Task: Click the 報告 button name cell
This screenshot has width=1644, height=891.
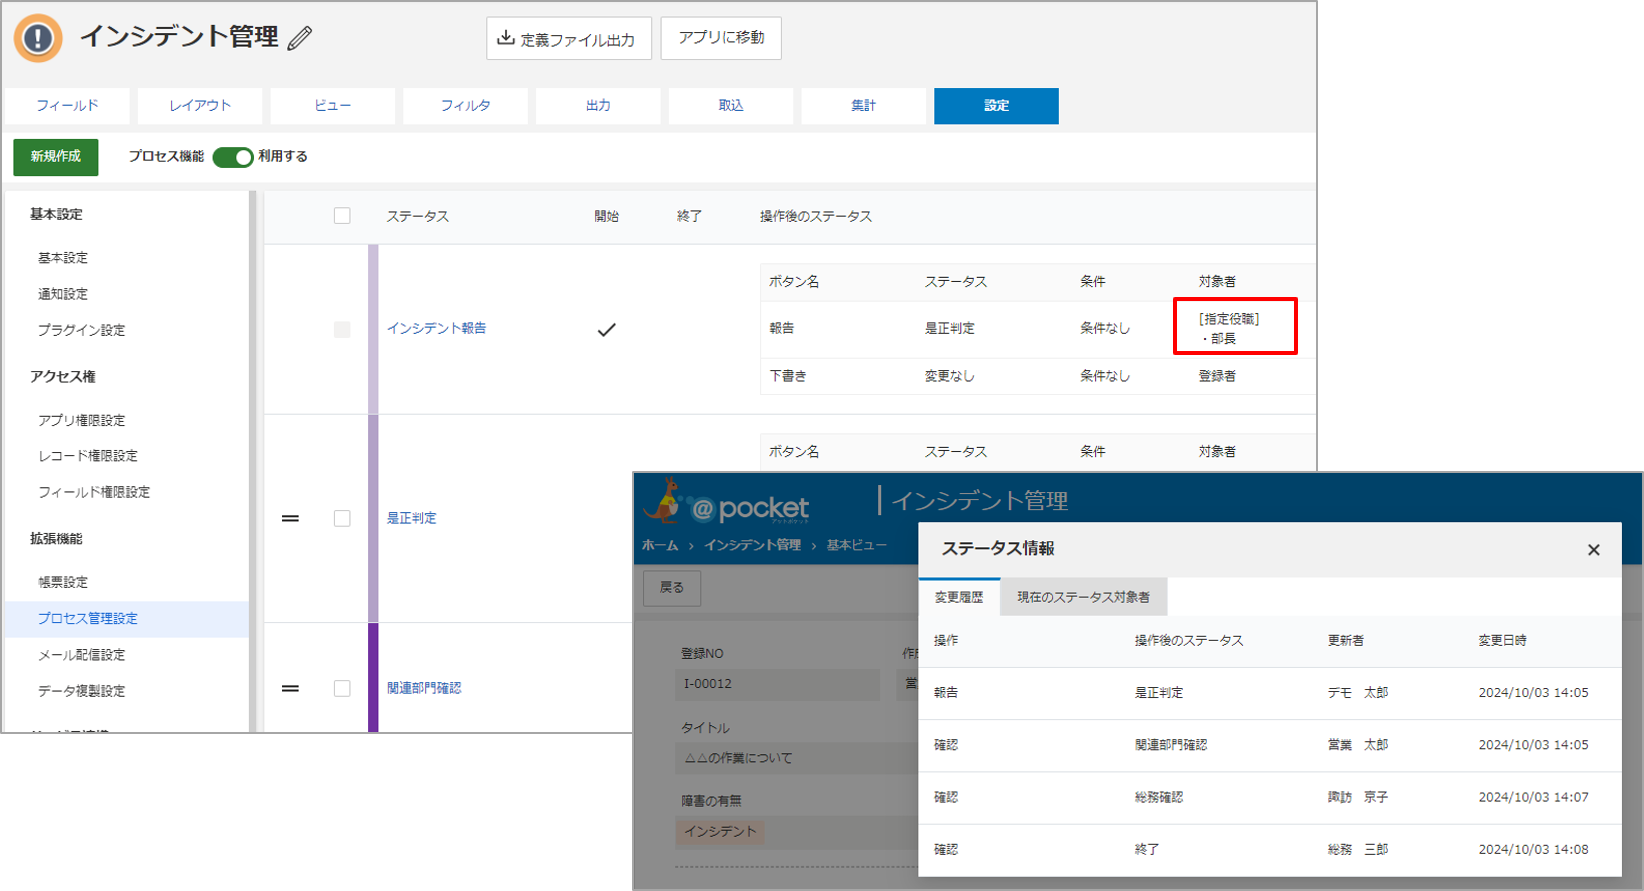Action: 782,328
